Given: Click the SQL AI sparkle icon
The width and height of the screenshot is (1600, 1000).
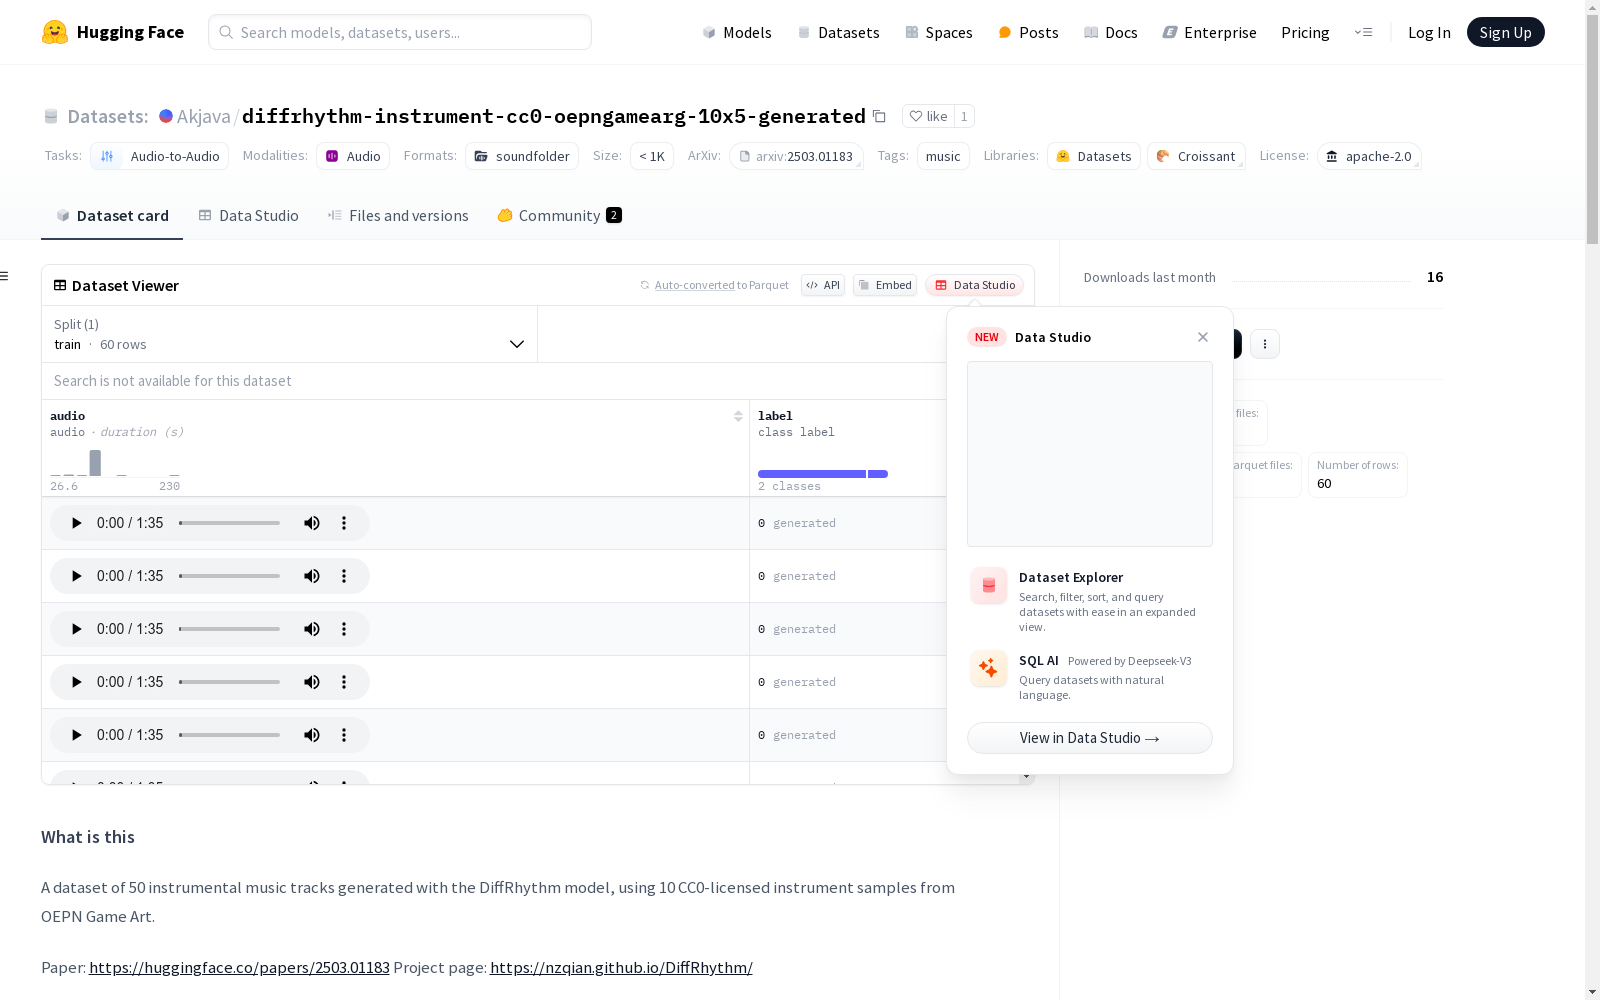Looking at the screenshot, I should click(989, 668).
